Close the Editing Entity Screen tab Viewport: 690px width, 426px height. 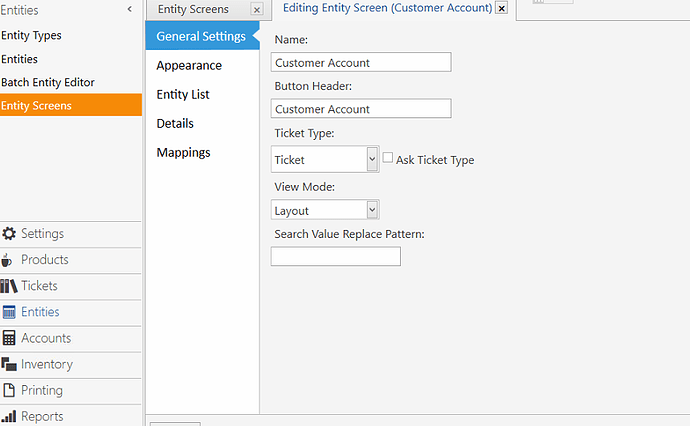[x=502, y=8]
